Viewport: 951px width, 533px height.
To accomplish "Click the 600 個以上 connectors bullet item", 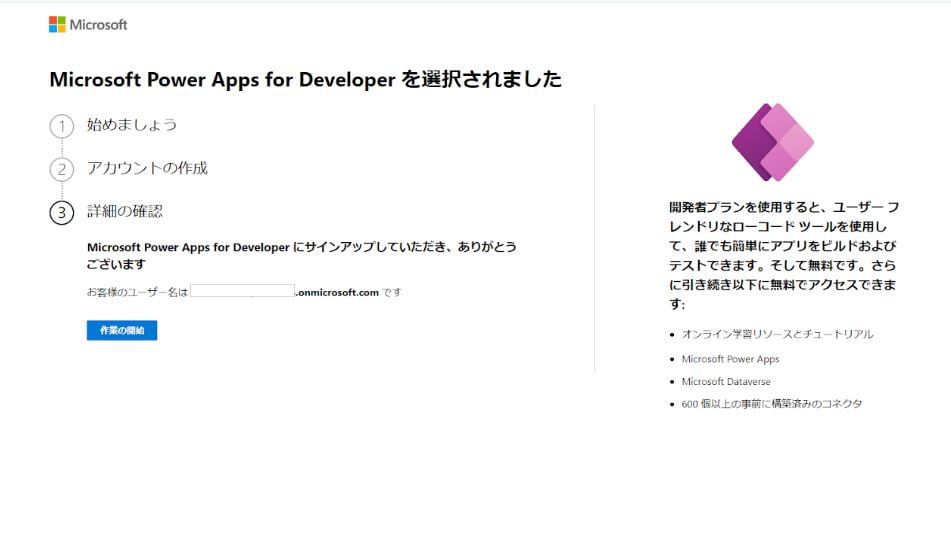I will point(771,404).
